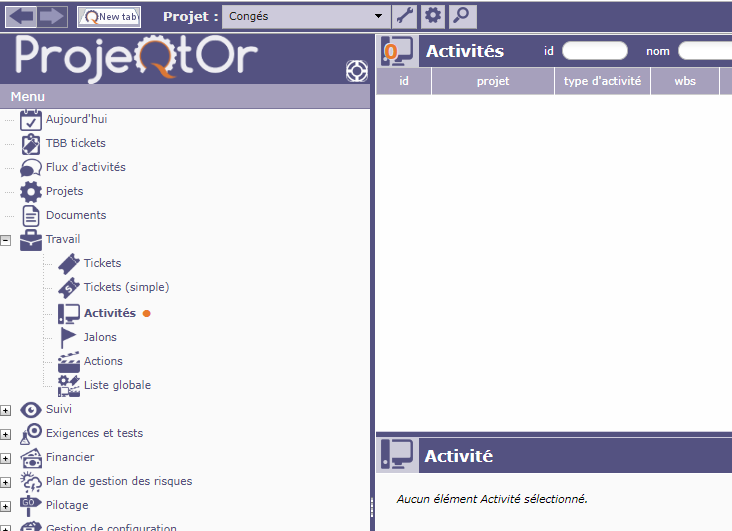Click the Liste globale icon

69,386
